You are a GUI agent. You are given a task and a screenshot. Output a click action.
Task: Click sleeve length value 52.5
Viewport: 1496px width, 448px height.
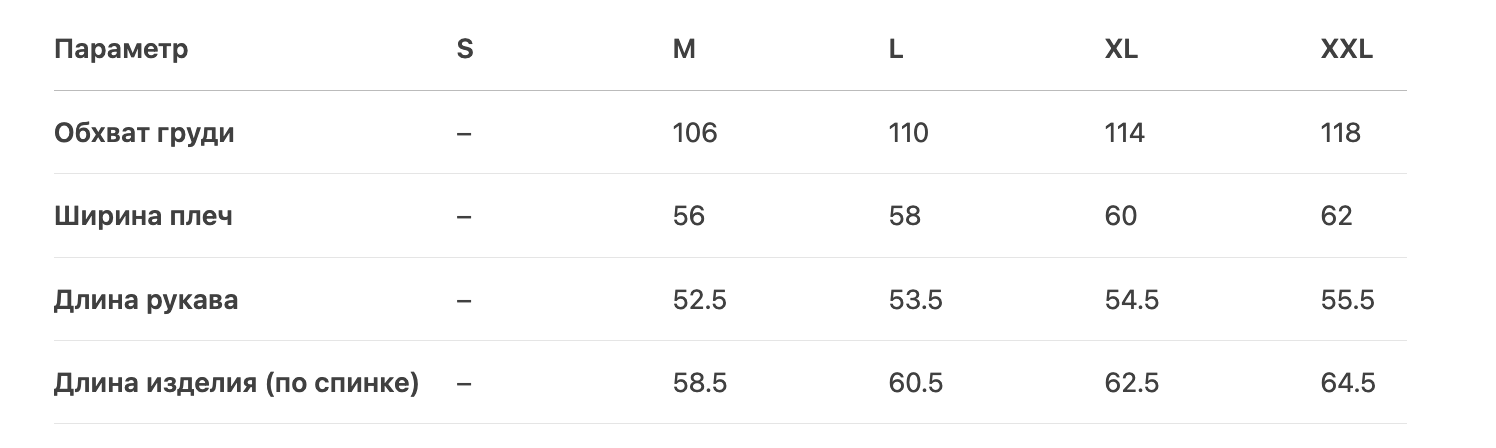point(700,300)
